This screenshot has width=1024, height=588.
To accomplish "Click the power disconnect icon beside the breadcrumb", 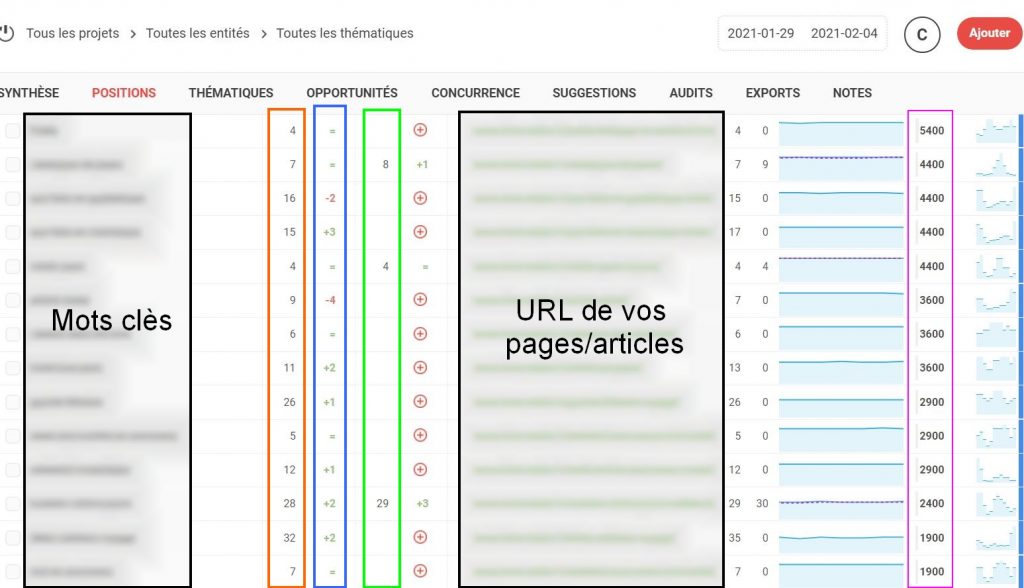I will (x=10, y=32).
